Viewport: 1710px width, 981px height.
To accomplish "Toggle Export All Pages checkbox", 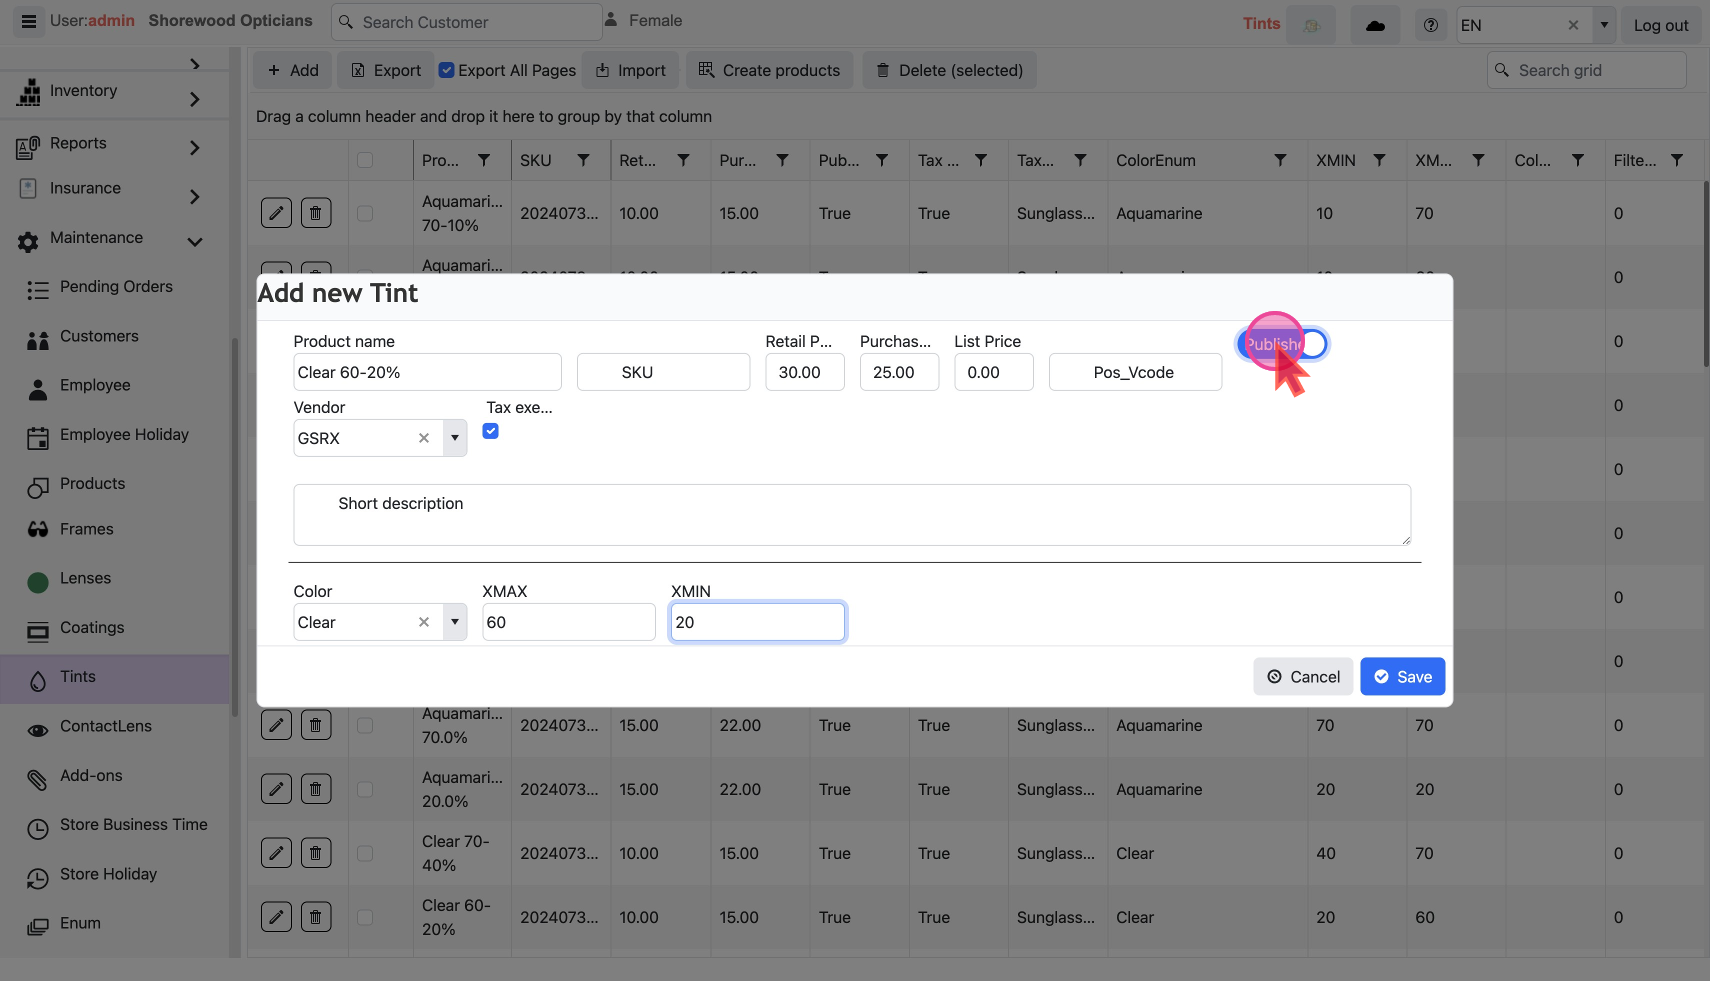I will 447,70.
